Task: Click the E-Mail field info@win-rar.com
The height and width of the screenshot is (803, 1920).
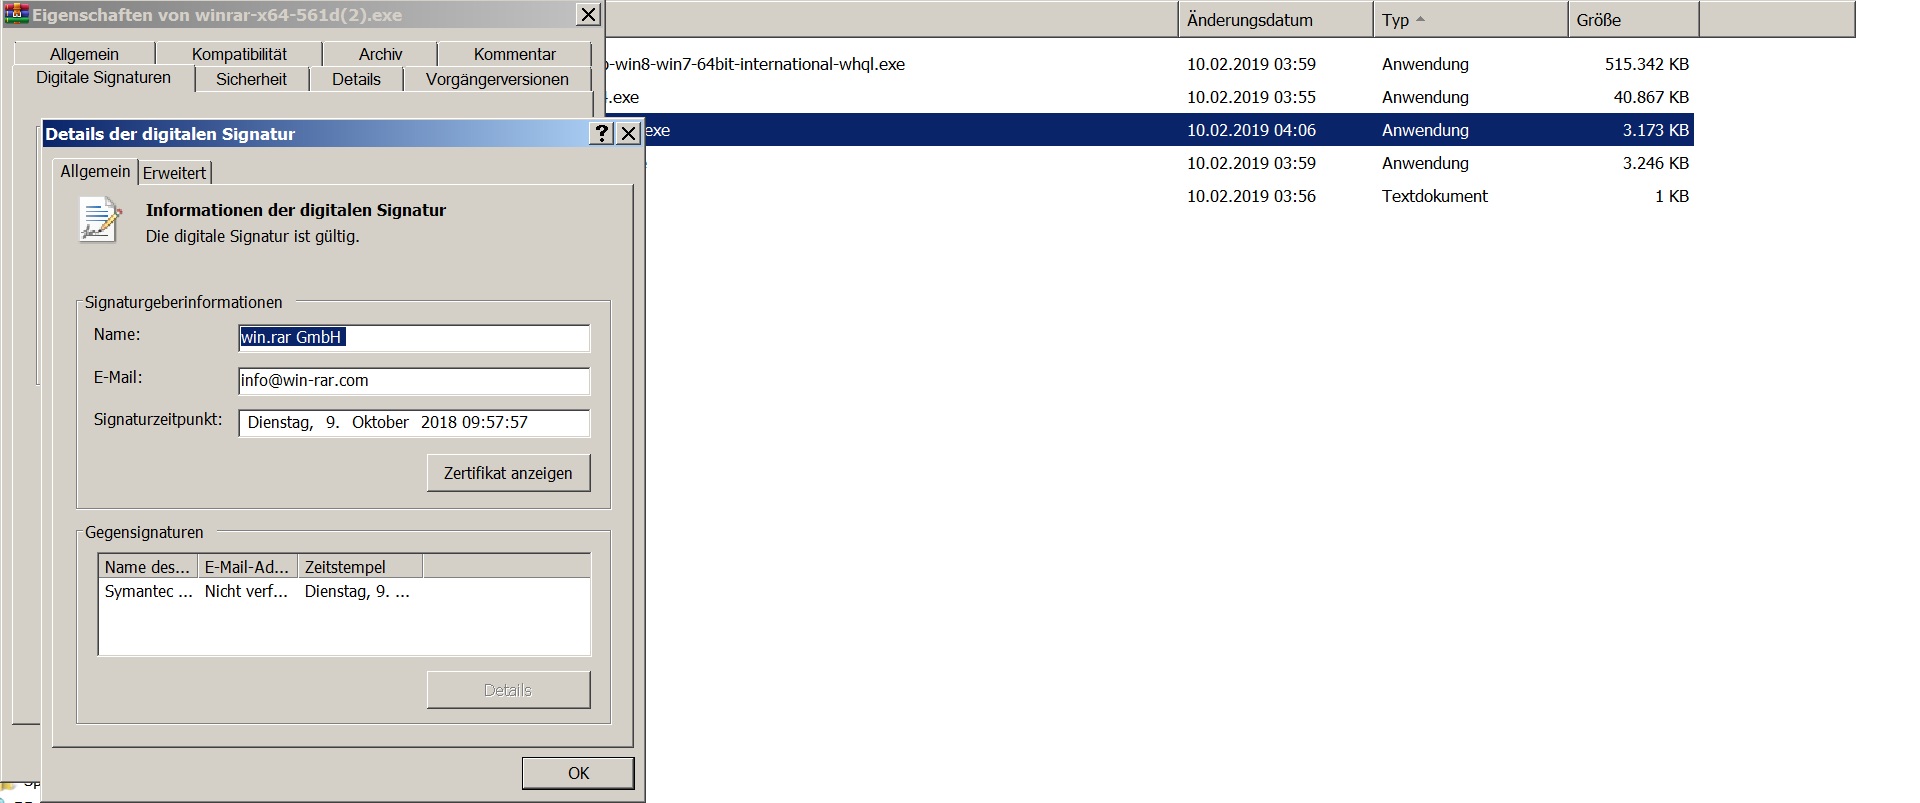Action: click(x=414, y=381)
